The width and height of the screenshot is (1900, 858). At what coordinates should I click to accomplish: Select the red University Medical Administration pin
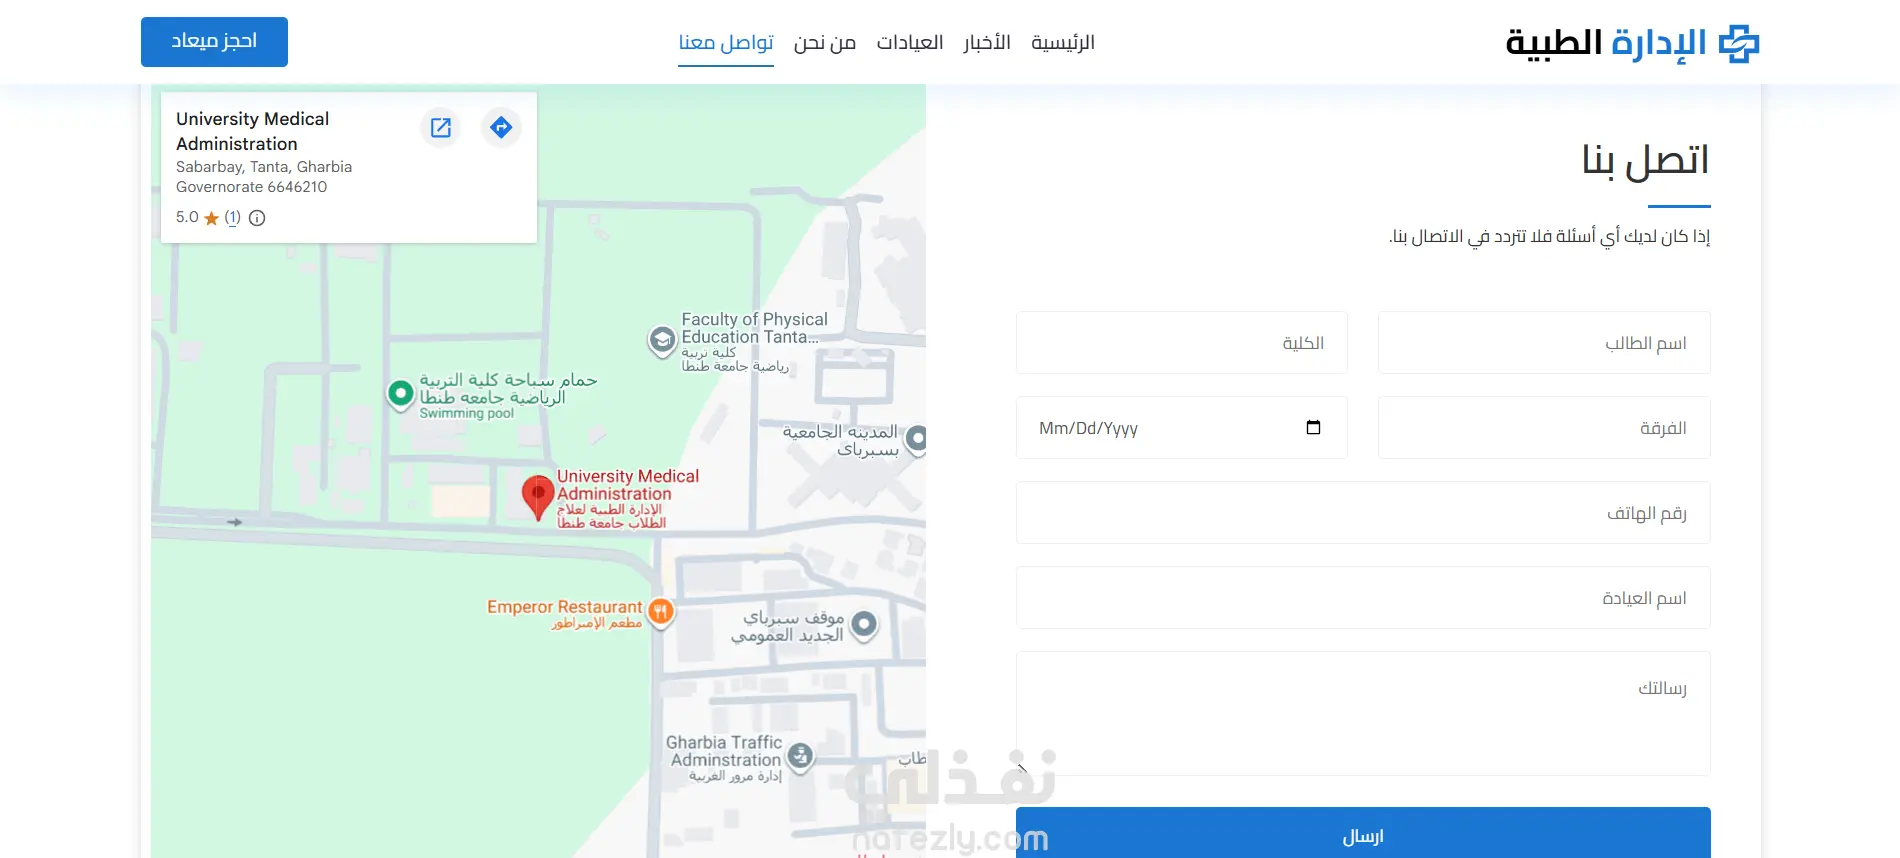coord(538,498)
